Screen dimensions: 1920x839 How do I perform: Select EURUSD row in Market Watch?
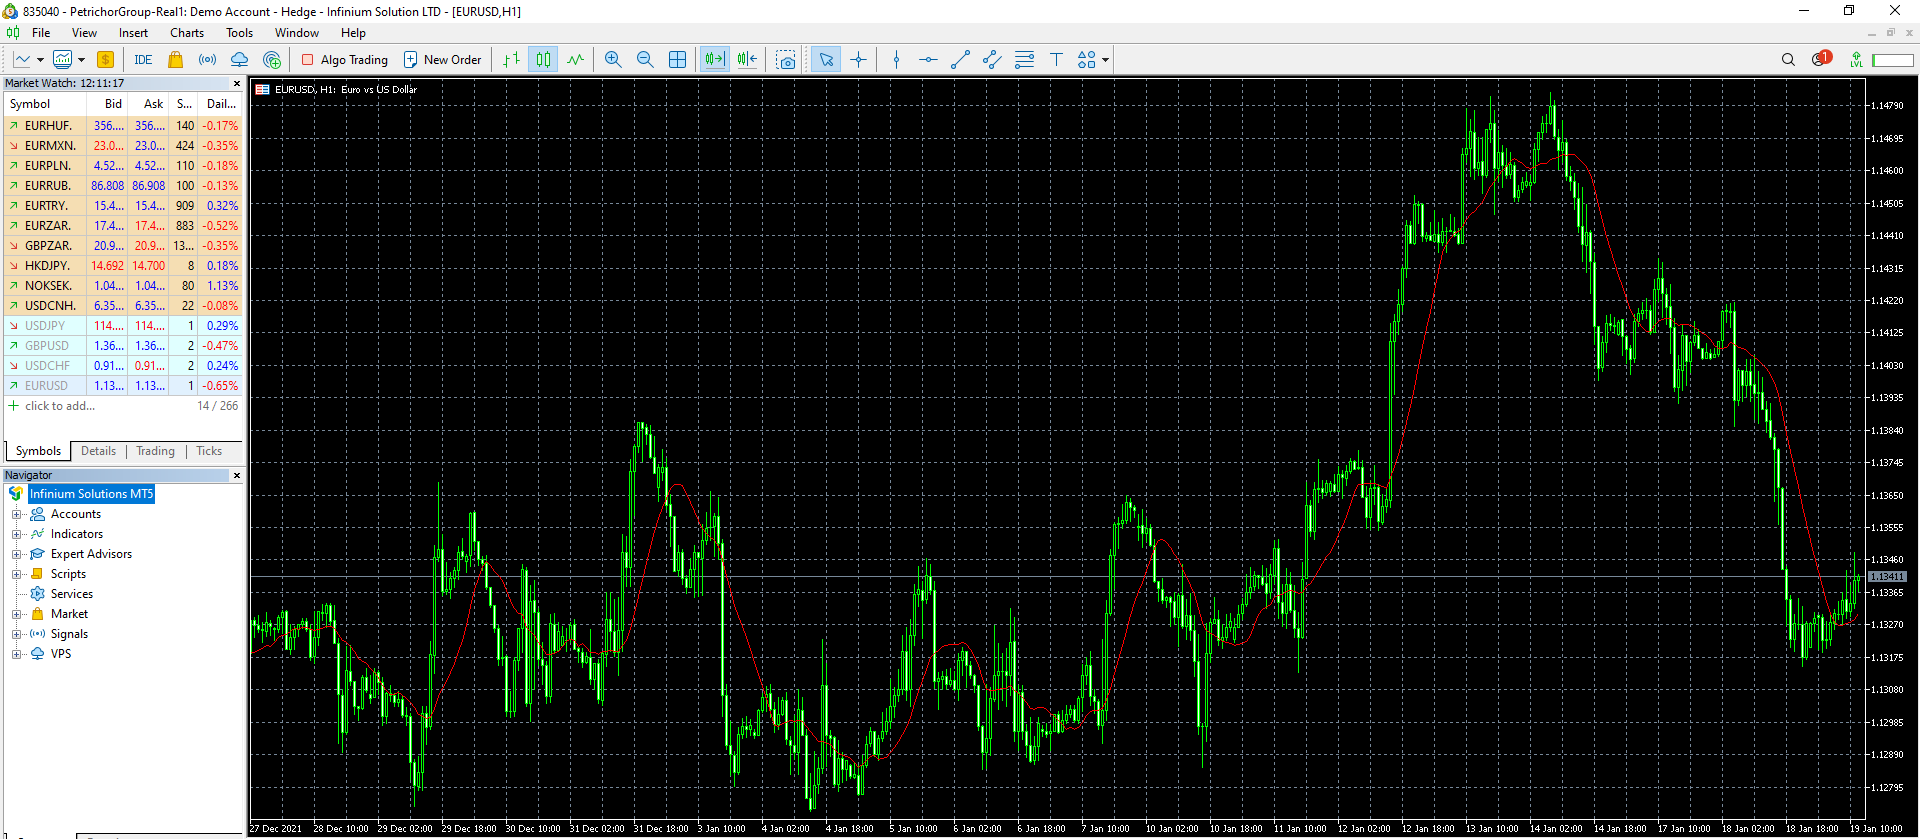[x=123, y=386]
